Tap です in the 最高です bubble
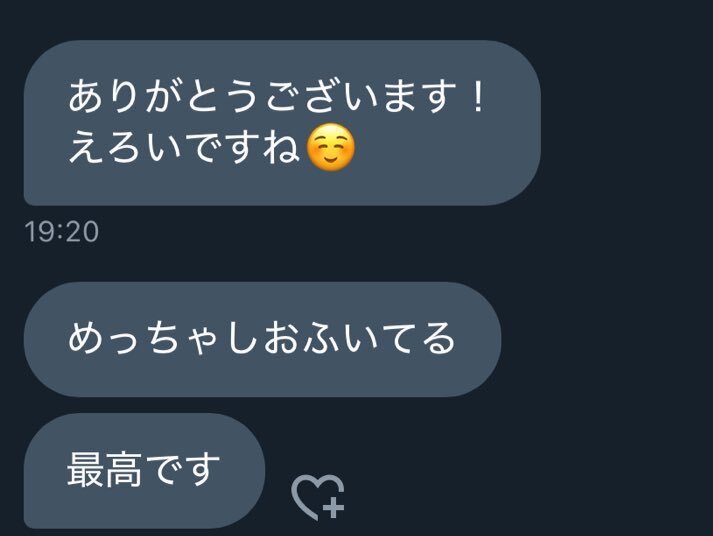This screenshot has height=536, width=713. pos(182,470)
